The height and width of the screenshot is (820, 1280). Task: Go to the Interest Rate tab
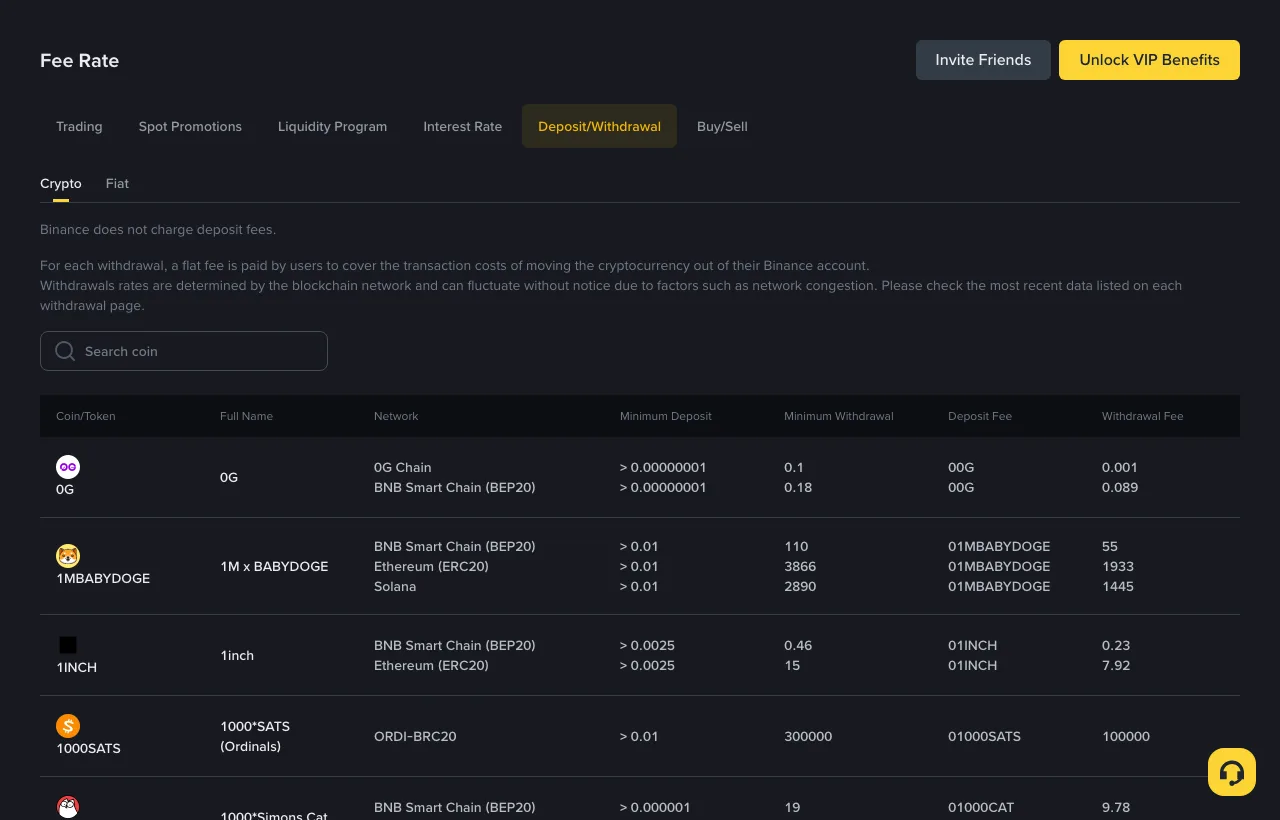tap(462, 126)
